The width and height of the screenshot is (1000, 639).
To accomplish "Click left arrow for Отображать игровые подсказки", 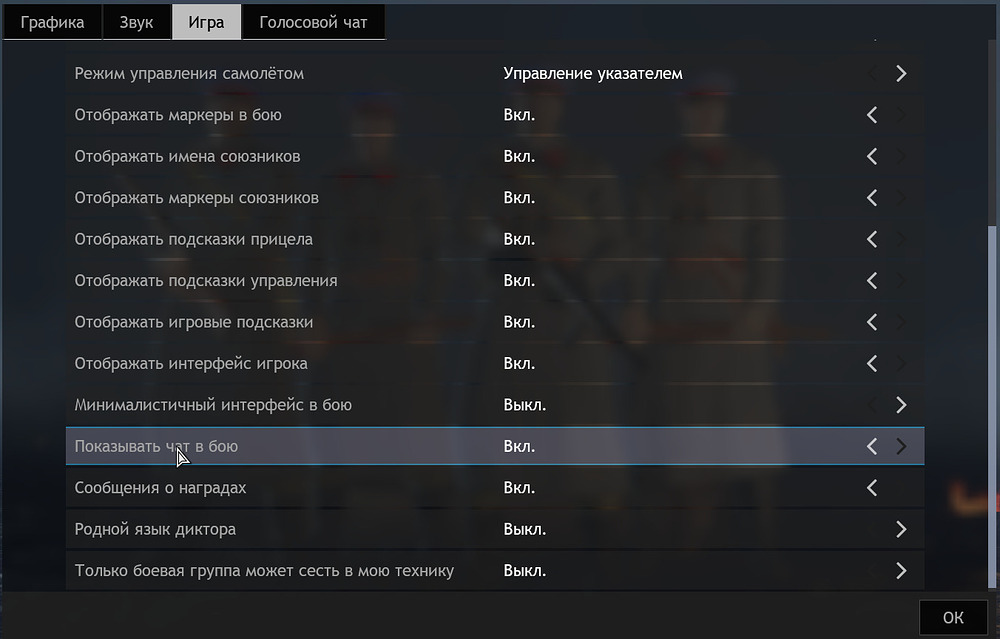I will [x=872, y=322].
